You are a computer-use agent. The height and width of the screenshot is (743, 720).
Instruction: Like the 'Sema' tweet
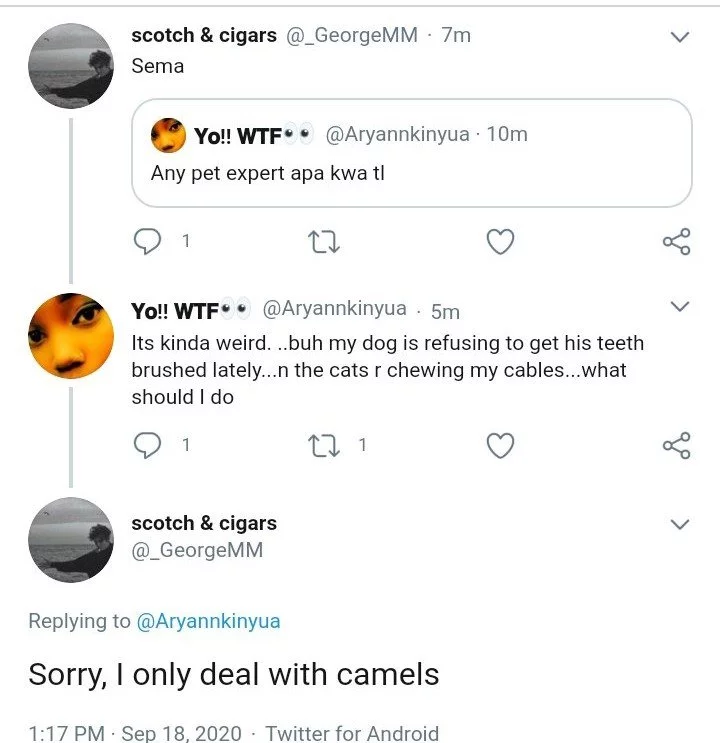tap(501, 242)
